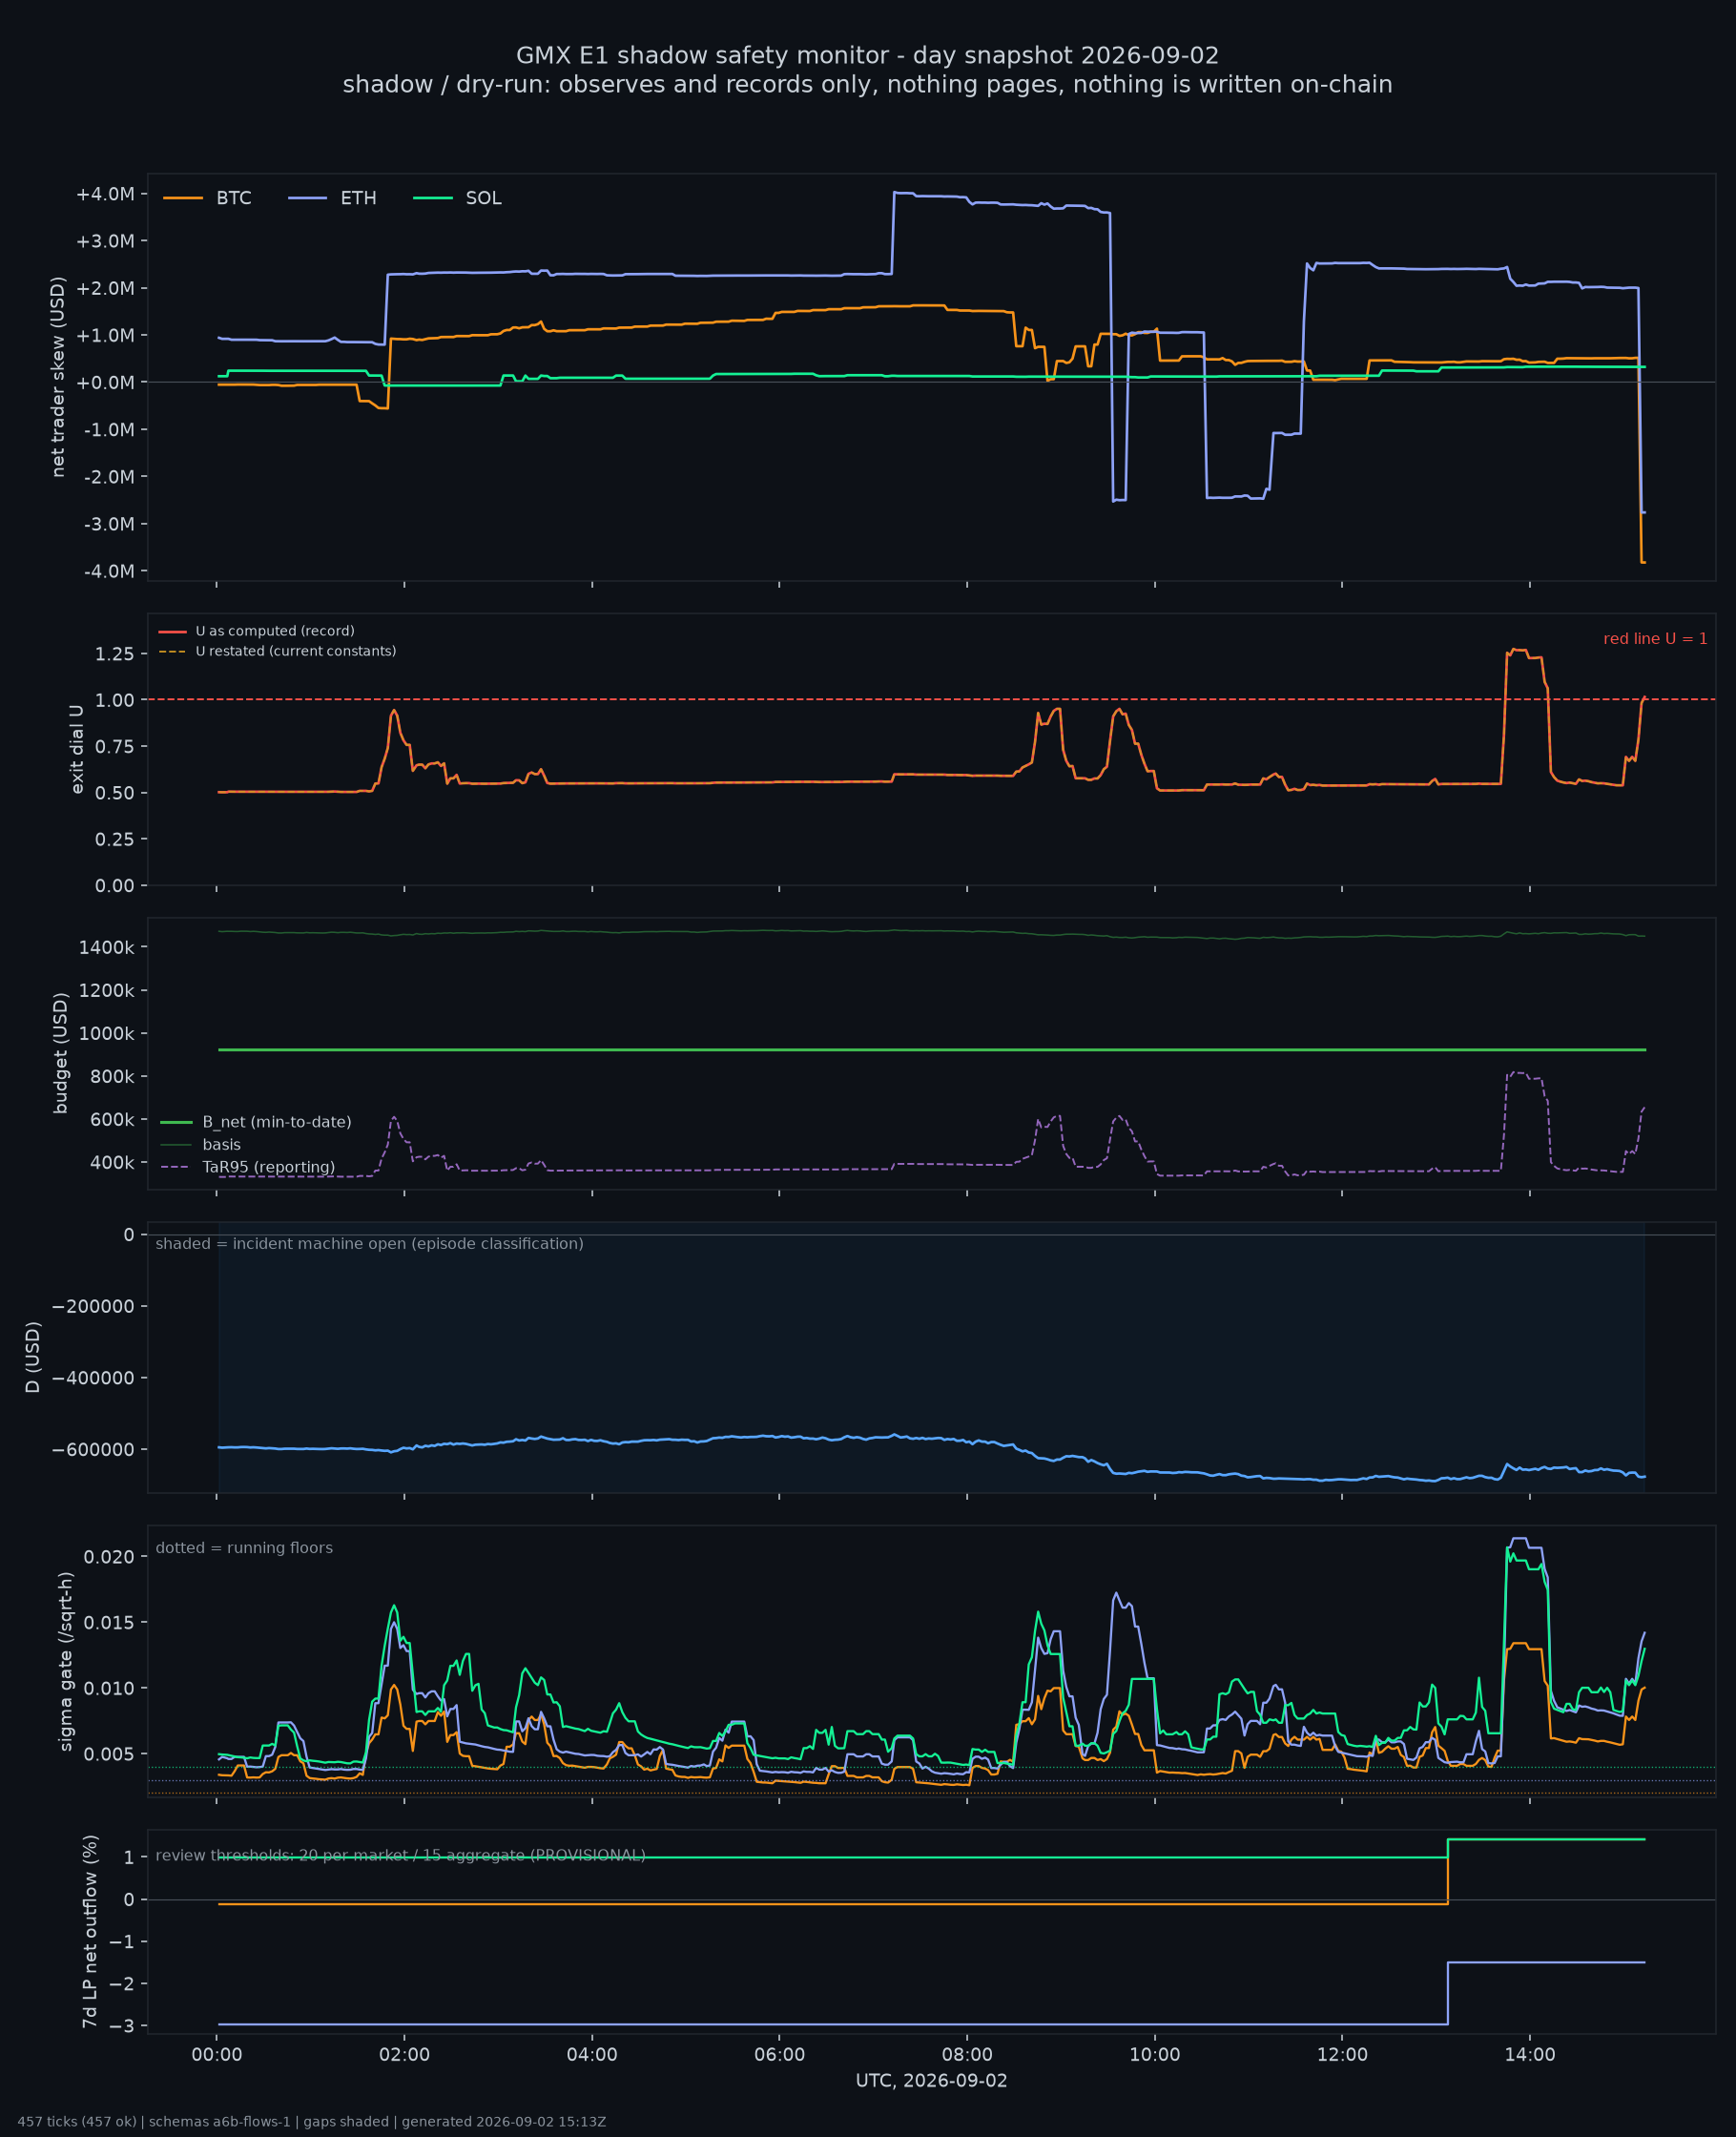This screenshot has height=2137, width=1736.
Task: Click the thin dark-green basis legend line
Action: point(176,1145)
